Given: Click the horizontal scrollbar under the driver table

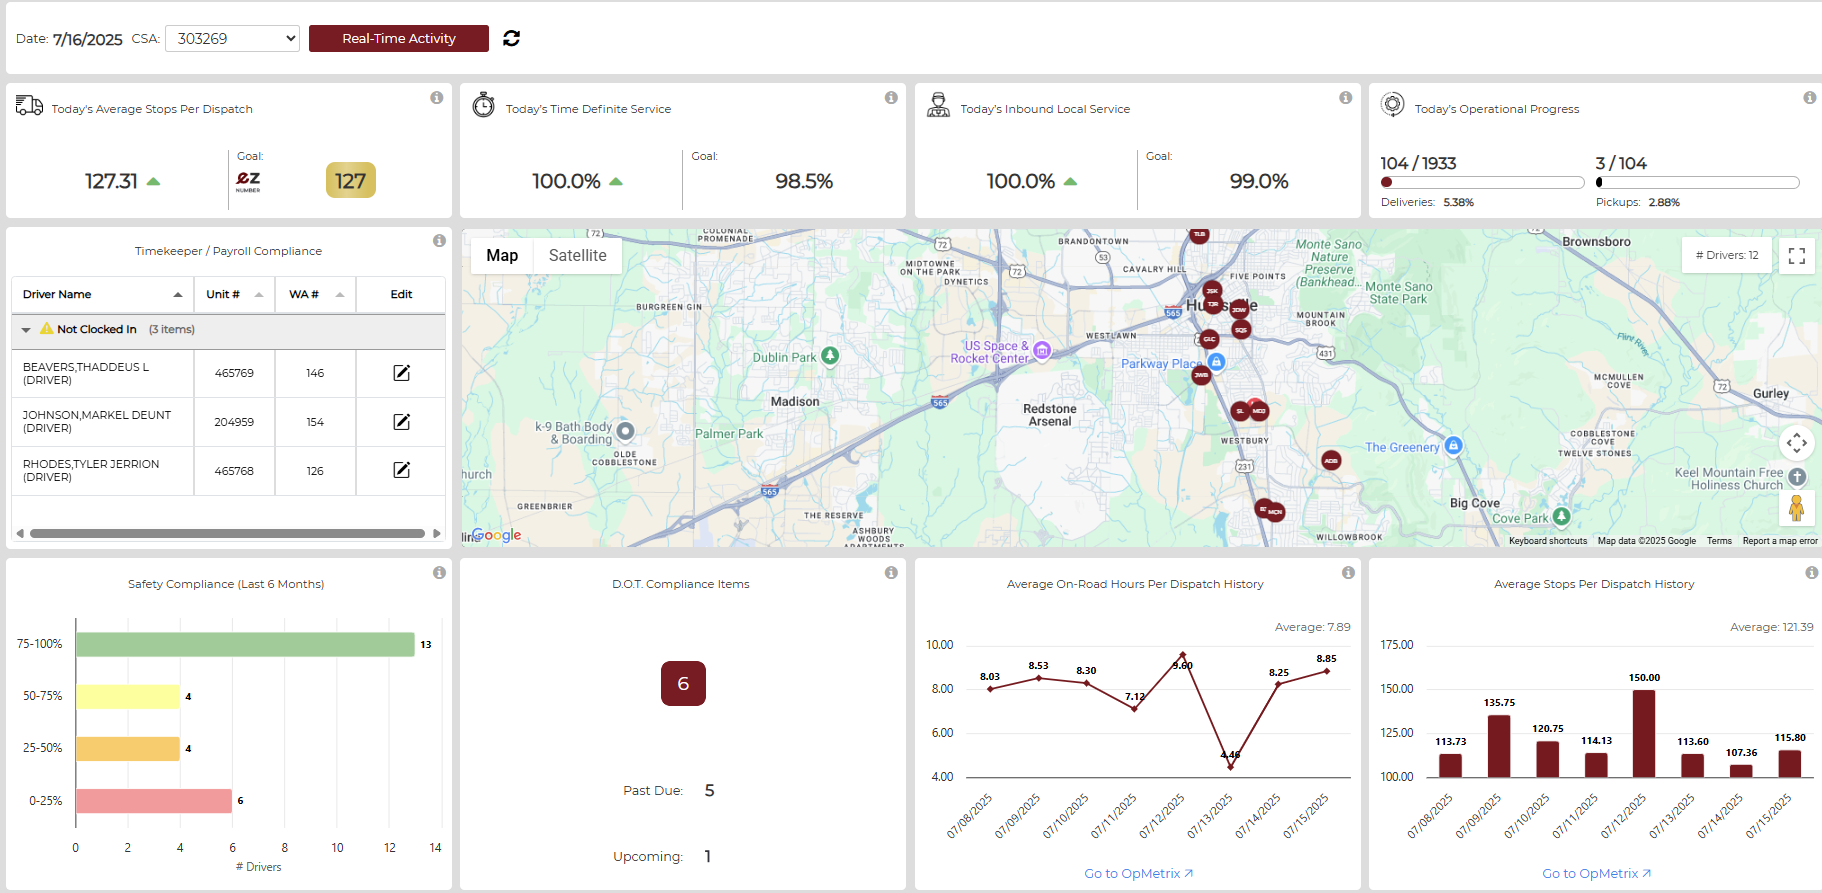Looking at the screenshot, I should (227, 533).
